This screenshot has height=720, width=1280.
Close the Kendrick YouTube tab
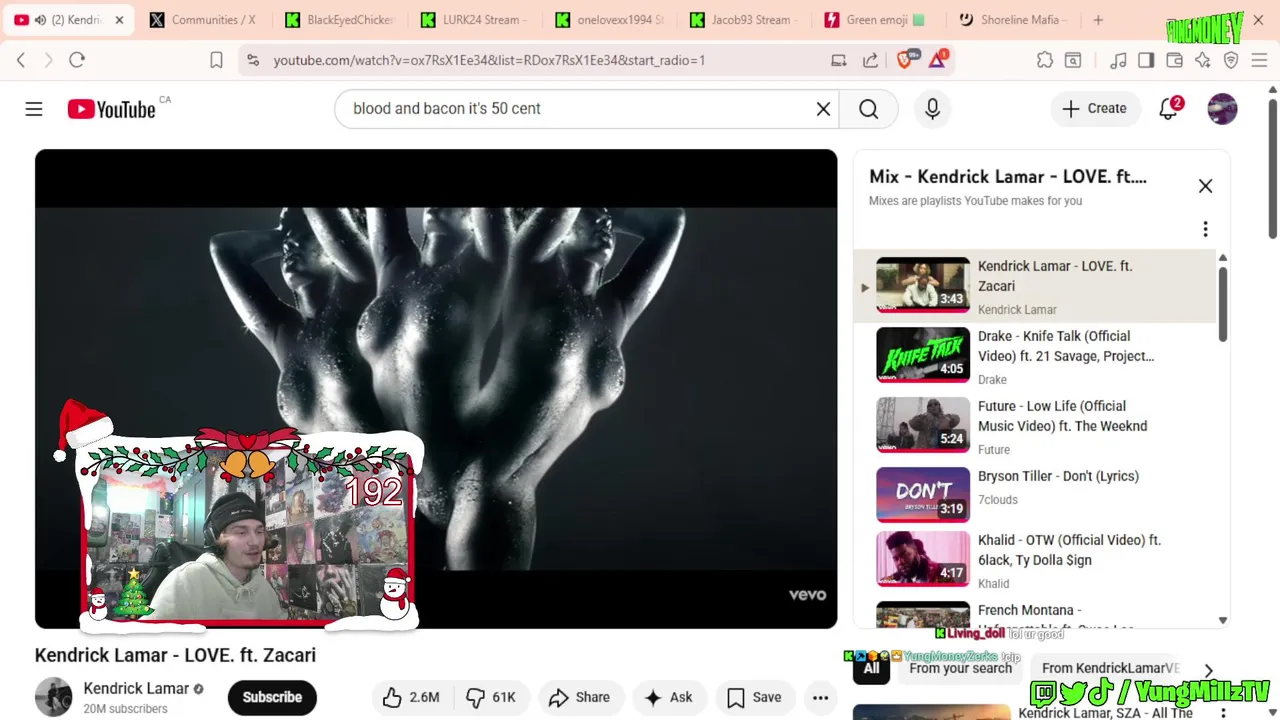(x=119, y=20)
